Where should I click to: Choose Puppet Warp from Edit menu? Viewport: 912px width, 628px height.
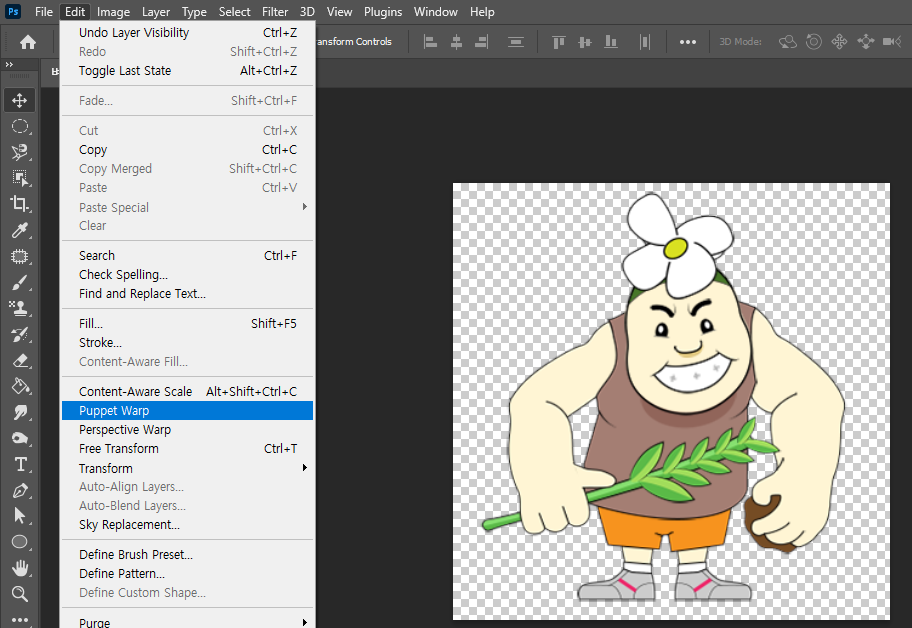(x=187, y=411)
